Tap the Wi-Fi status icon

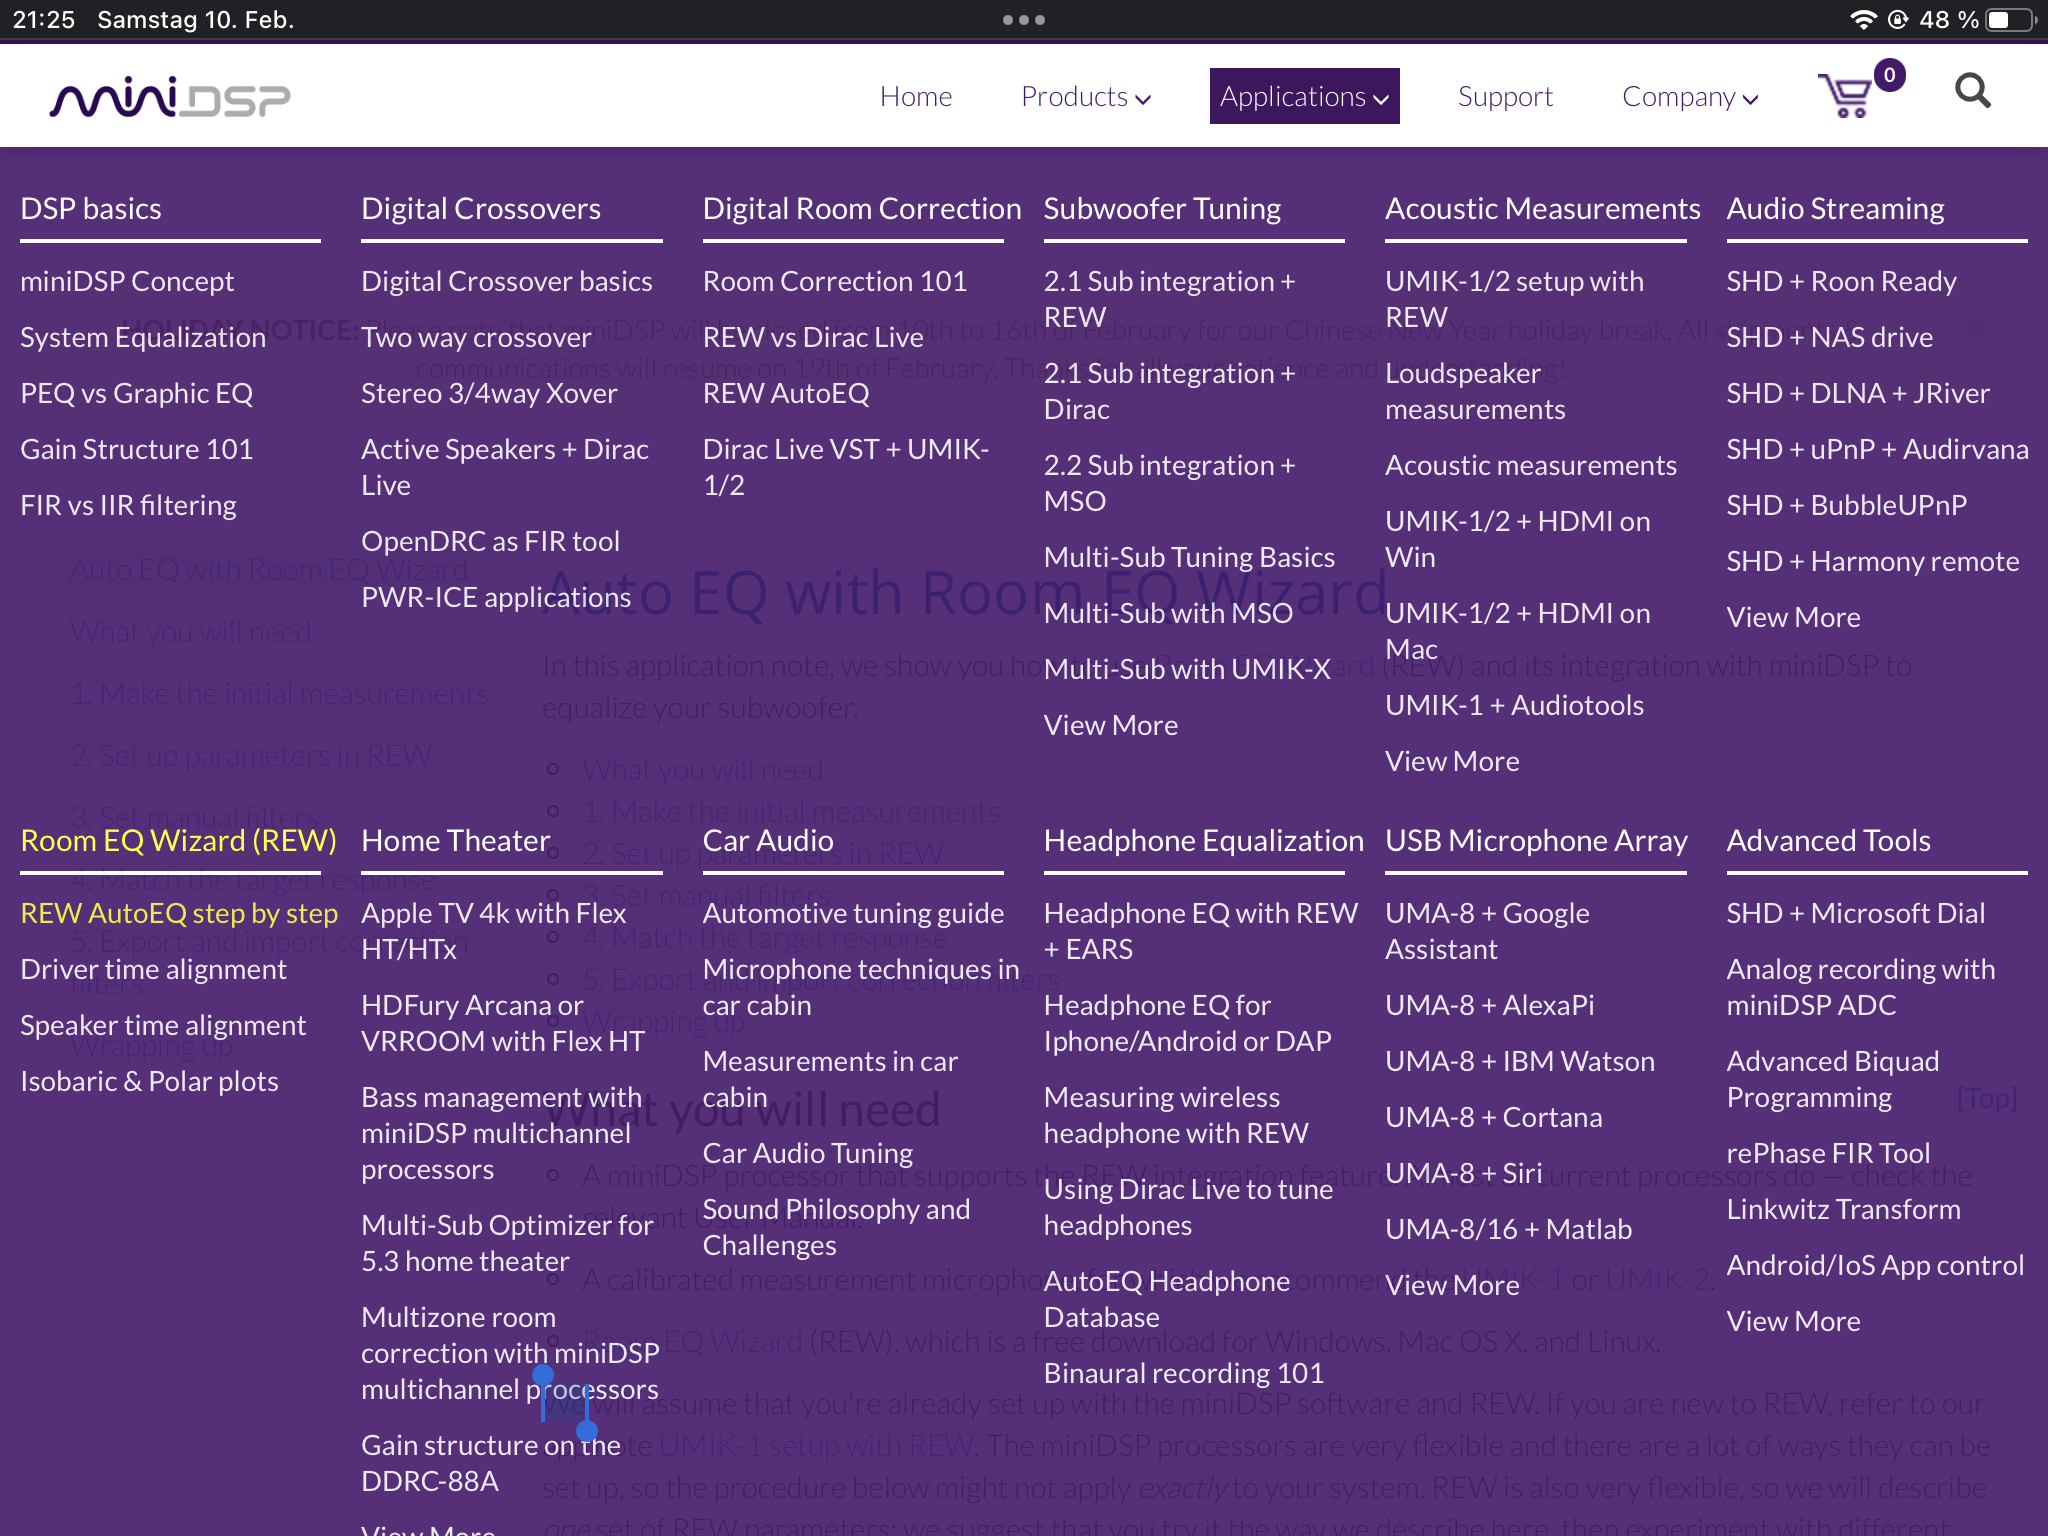[1862, 20]
